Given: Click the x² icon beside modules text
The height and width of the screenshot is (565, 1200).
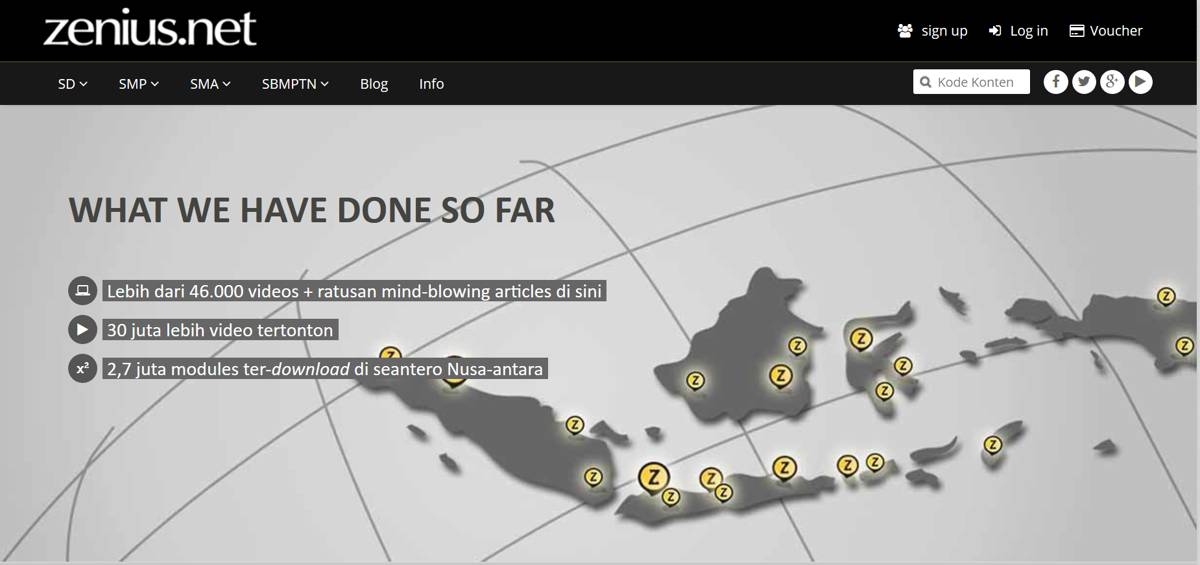Looking at the screenshot, I should coord(82,368).
